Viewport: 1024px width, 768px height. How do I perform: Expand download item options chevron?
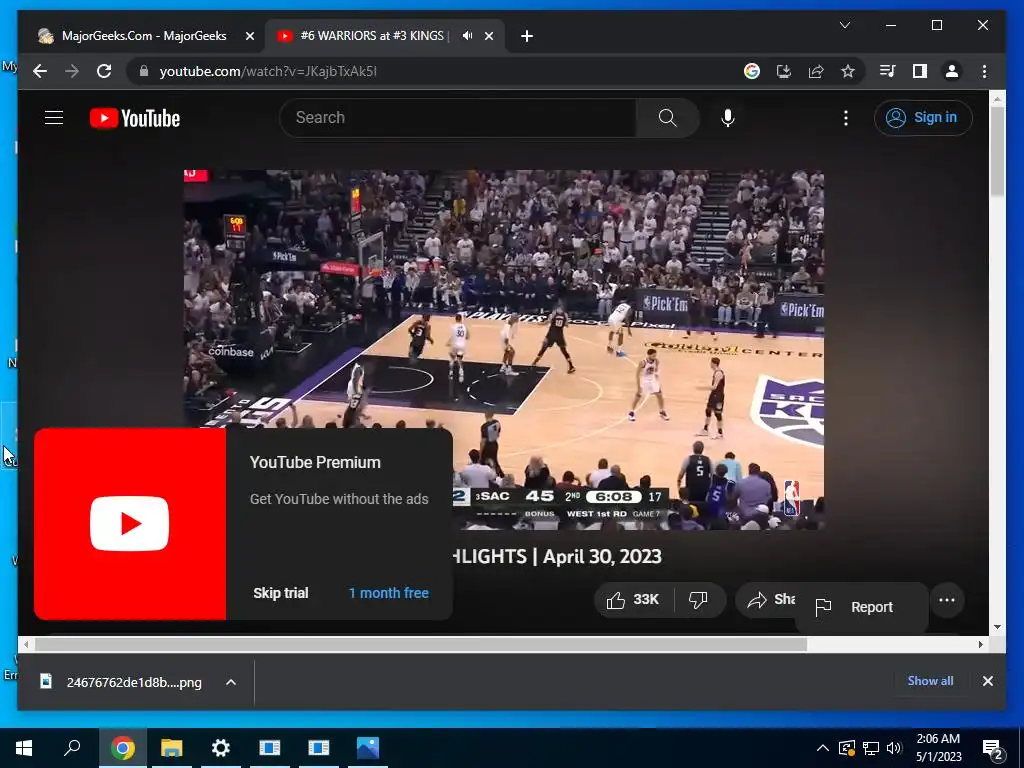(x=231, y=682)
